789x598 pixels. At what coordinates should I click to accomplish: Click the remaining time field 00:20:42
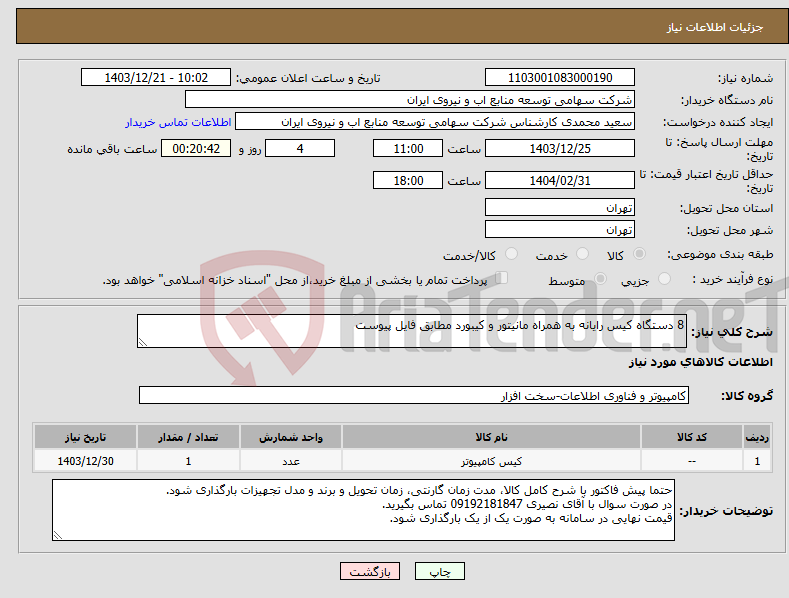pyautogui.click(x=196, y=148)
